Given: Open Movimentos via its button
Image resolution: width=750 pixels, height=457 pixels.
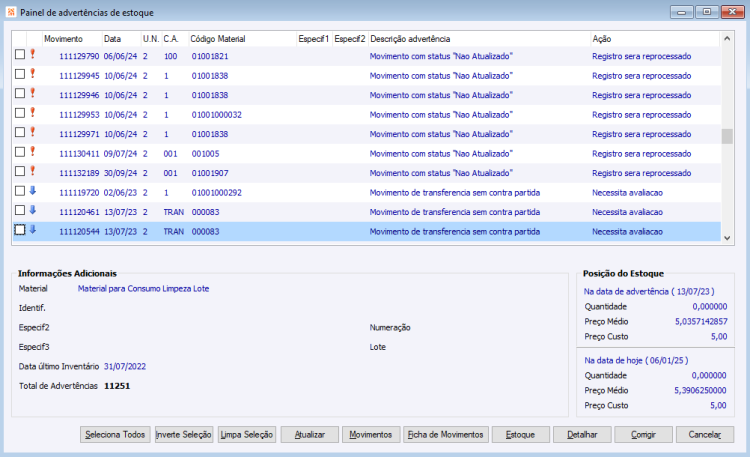Looking at the screenshot, I should [x=371, y=435].
